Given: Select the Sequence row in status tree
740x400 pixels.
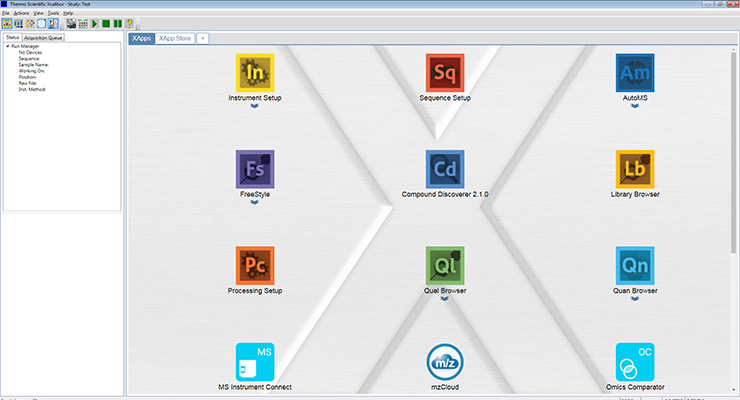Looking at the screenshot, I should pos(29,58).
